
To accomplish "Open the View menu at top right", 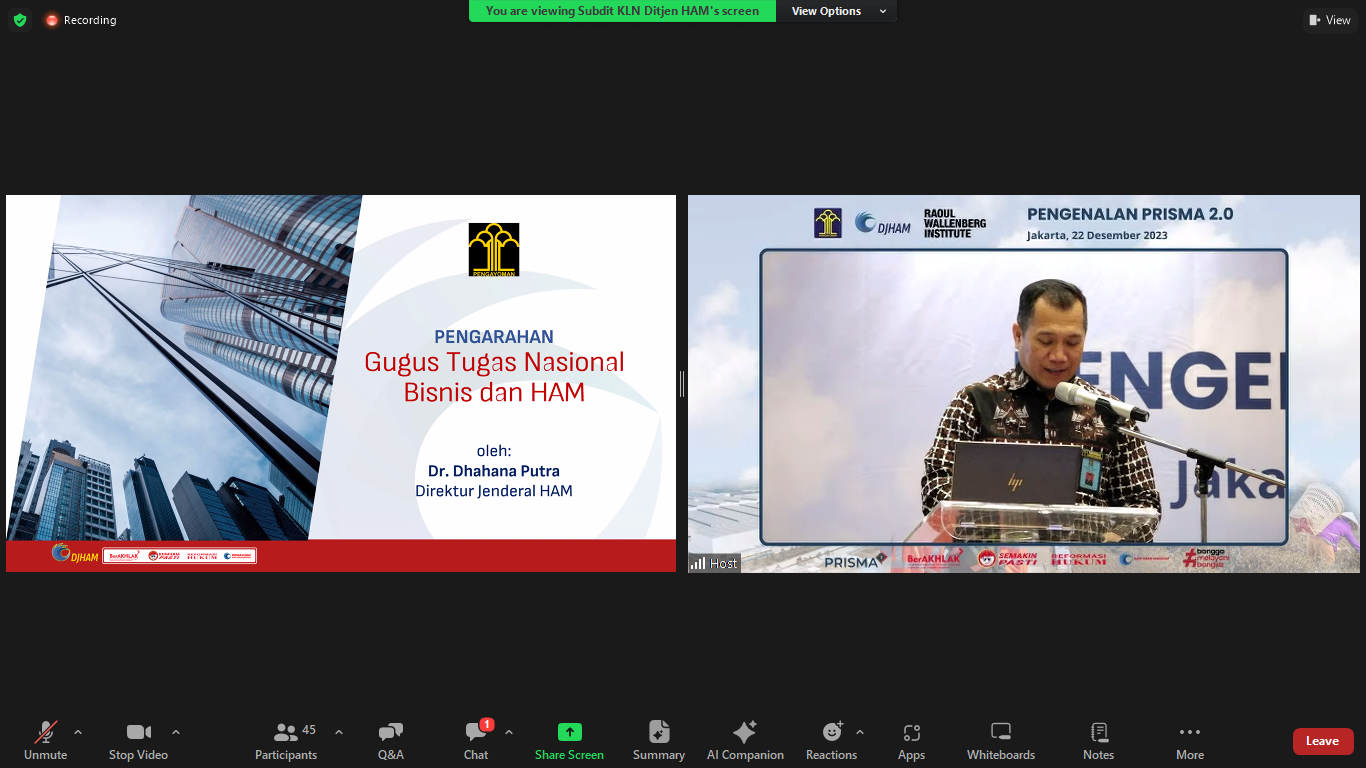I will pyautogui.click(x=1329, y=19).
